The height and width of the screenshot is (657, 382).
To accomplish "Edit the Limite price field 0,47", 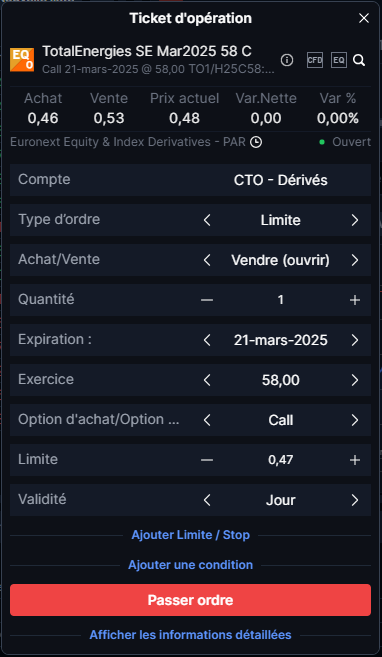I will 281,460.
